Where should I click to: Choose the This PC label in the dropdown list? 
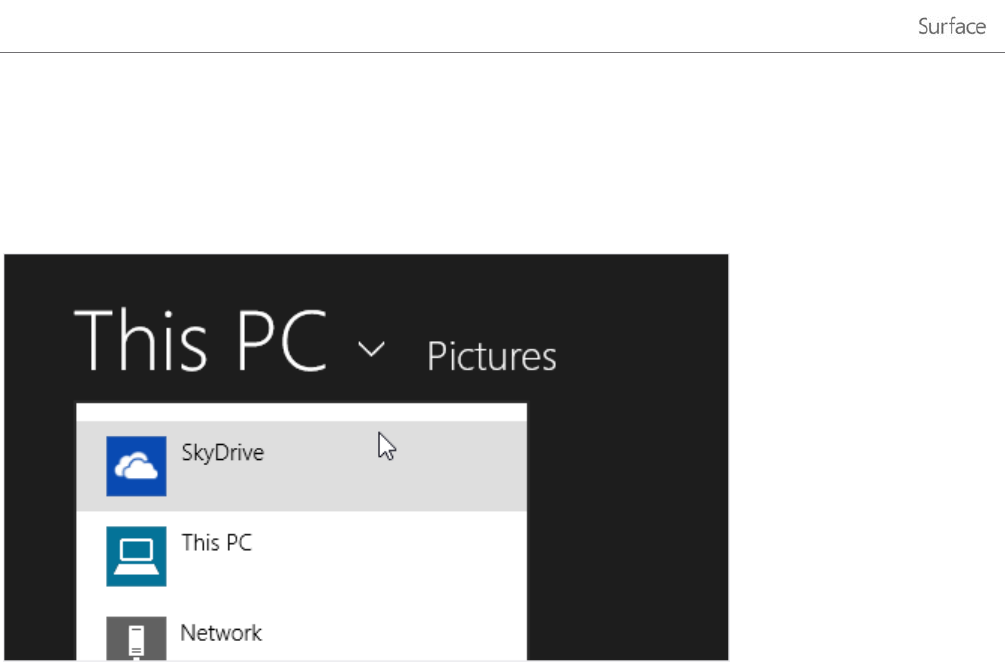[216, 543]
